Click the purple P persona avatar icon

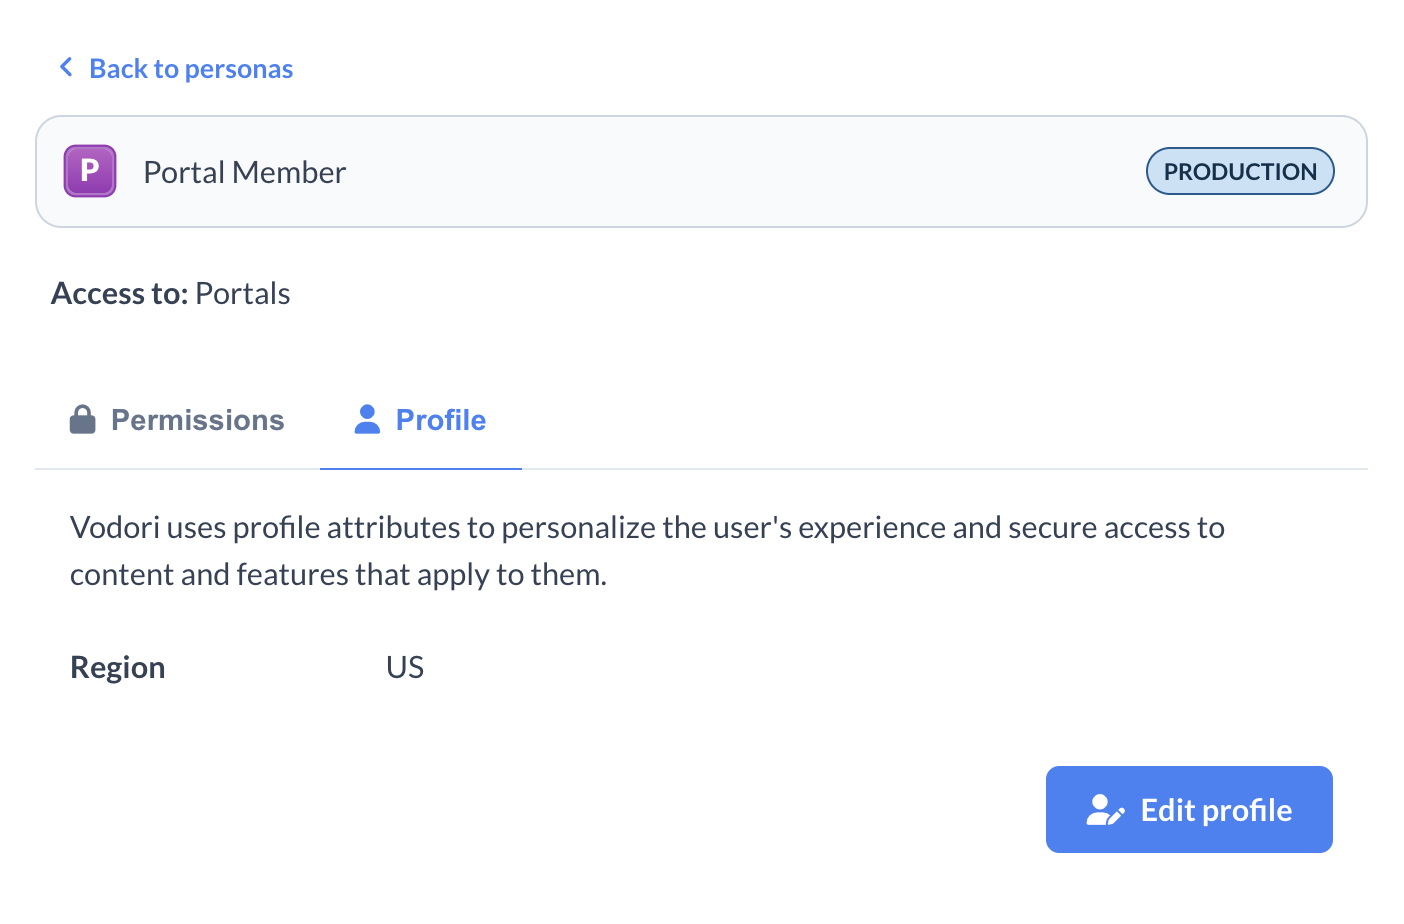90,171
